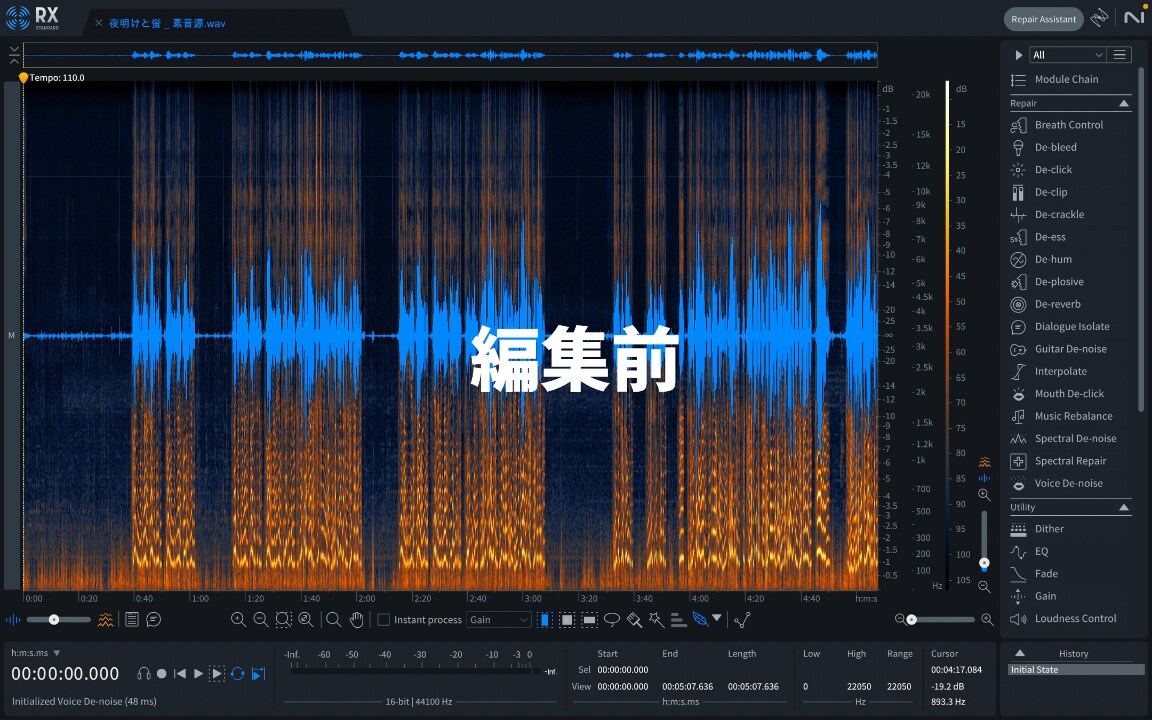Toggle the Time-frequency selection tool

click(567, 620)
